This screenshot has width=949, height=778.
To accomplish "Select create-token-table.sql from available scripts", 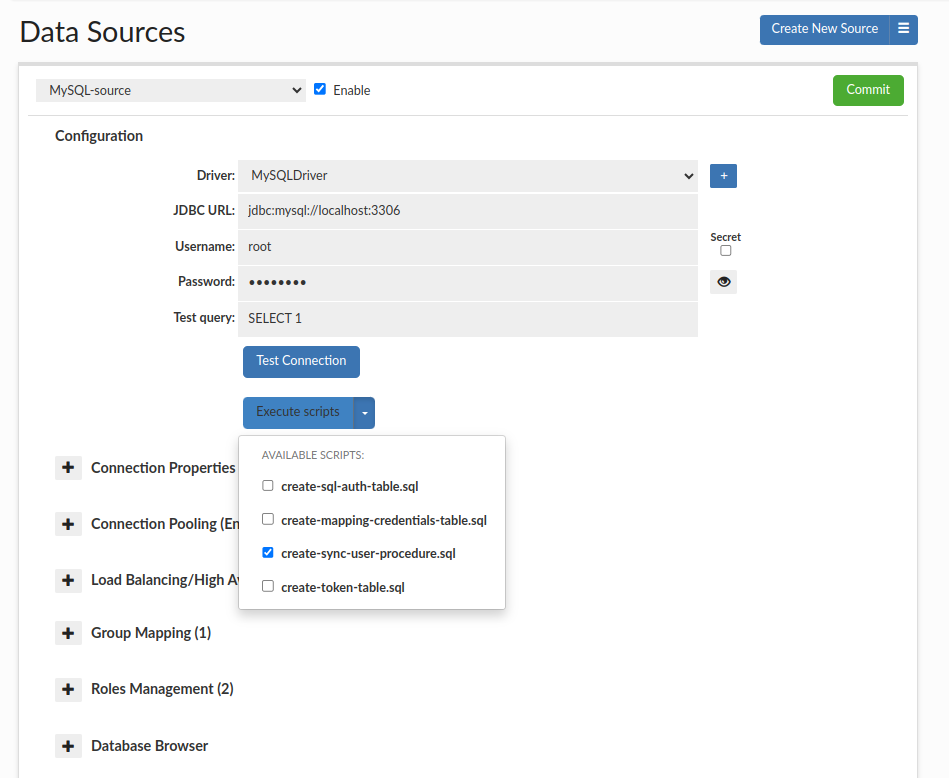I will pyautogui.click(x=267, y=587).
